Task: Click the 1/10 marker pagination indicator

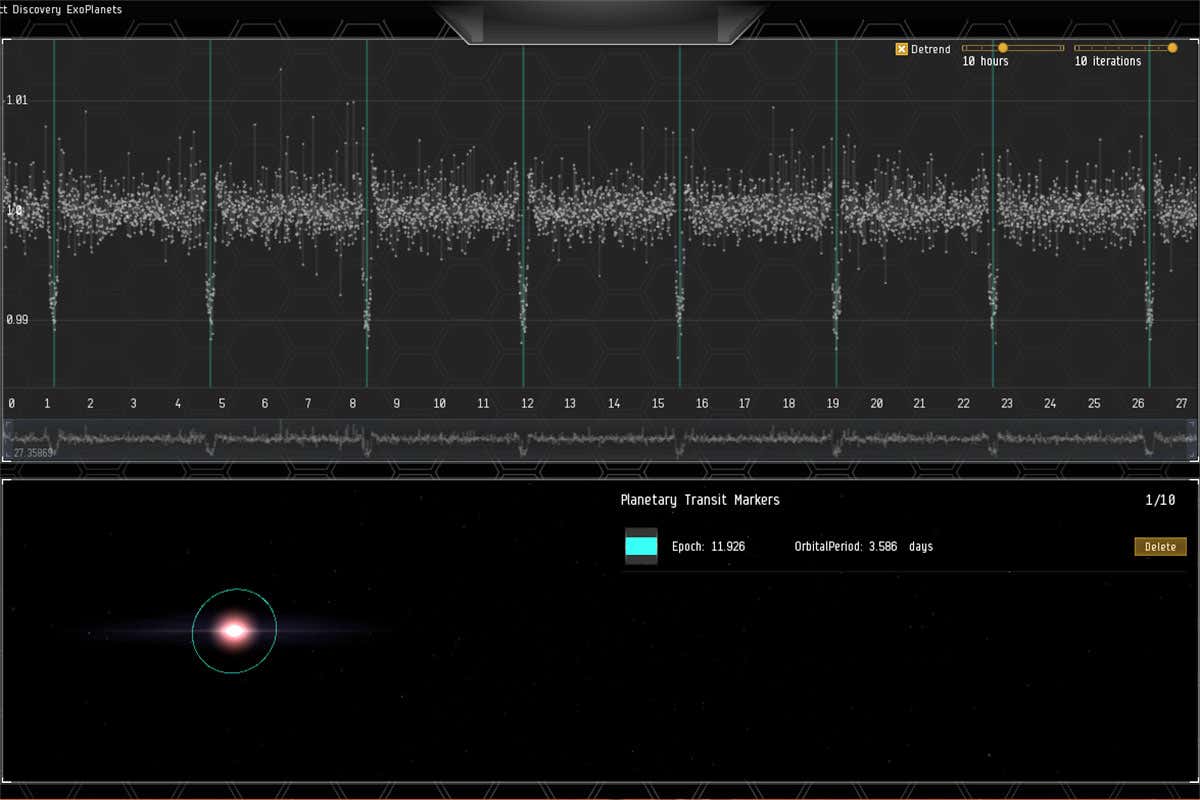Action: (x=1158, y=500)
